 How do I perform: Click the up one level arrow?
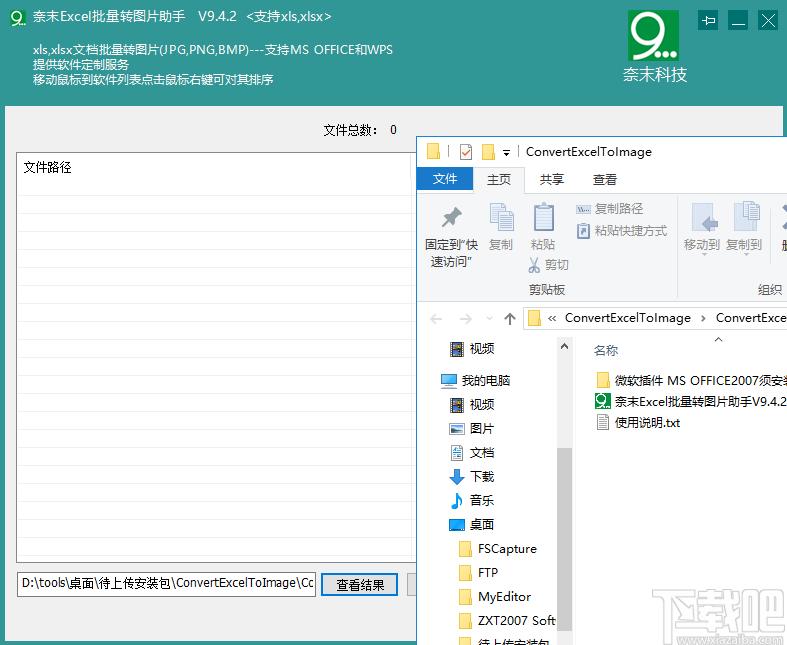pyautogui.click(x=510, y=319)
